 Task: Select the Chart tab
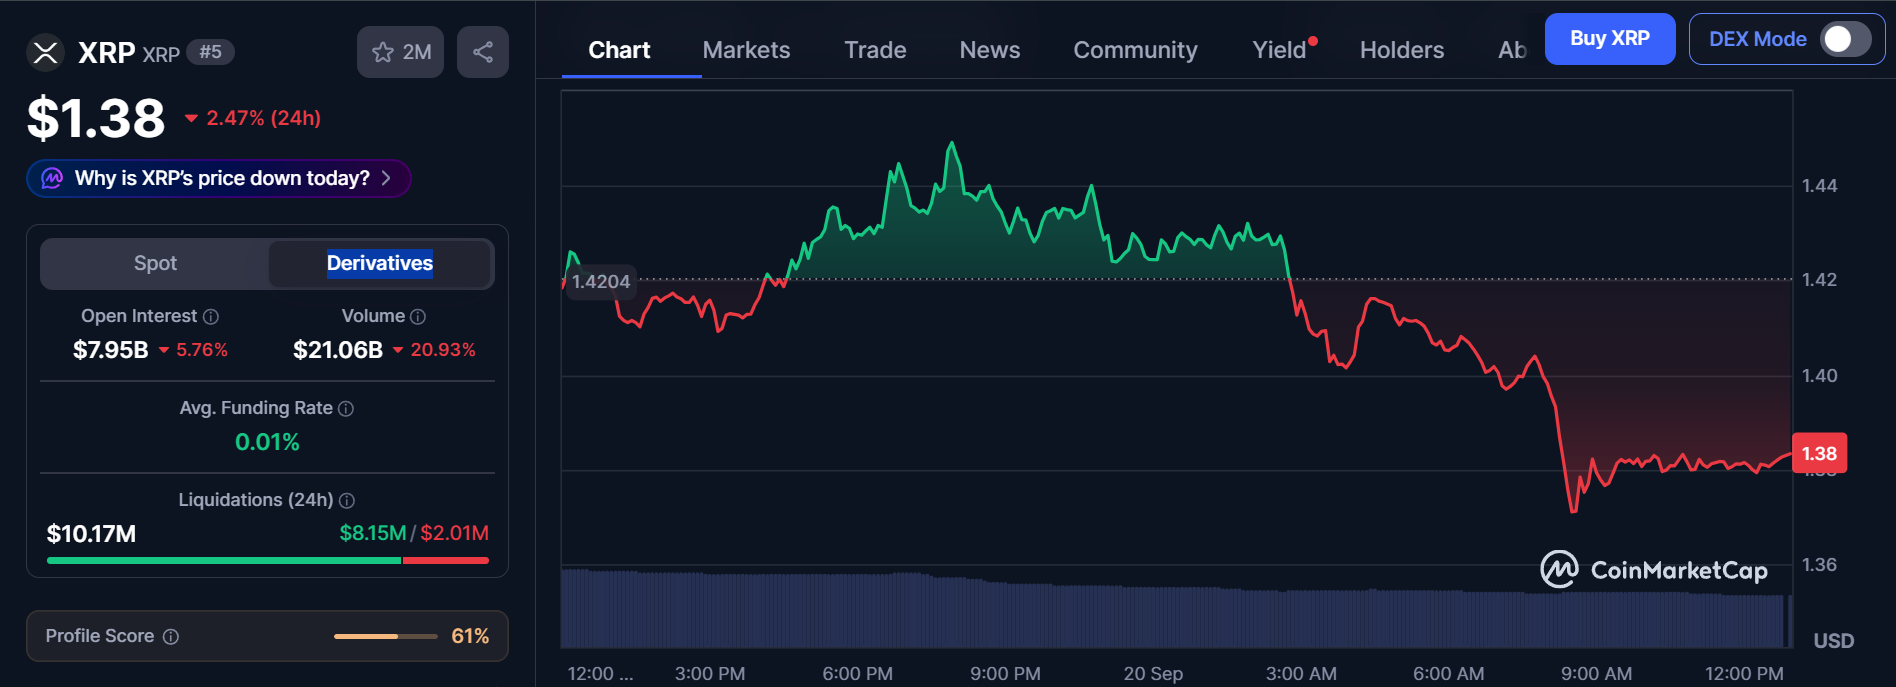[x=619, y=50]
